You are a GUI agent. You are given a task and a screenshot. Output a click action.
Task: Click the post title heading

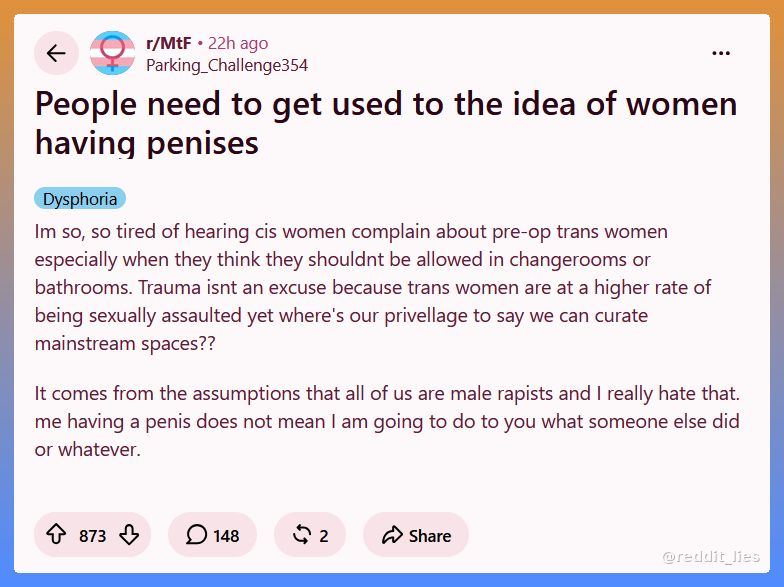coord(386,124)
